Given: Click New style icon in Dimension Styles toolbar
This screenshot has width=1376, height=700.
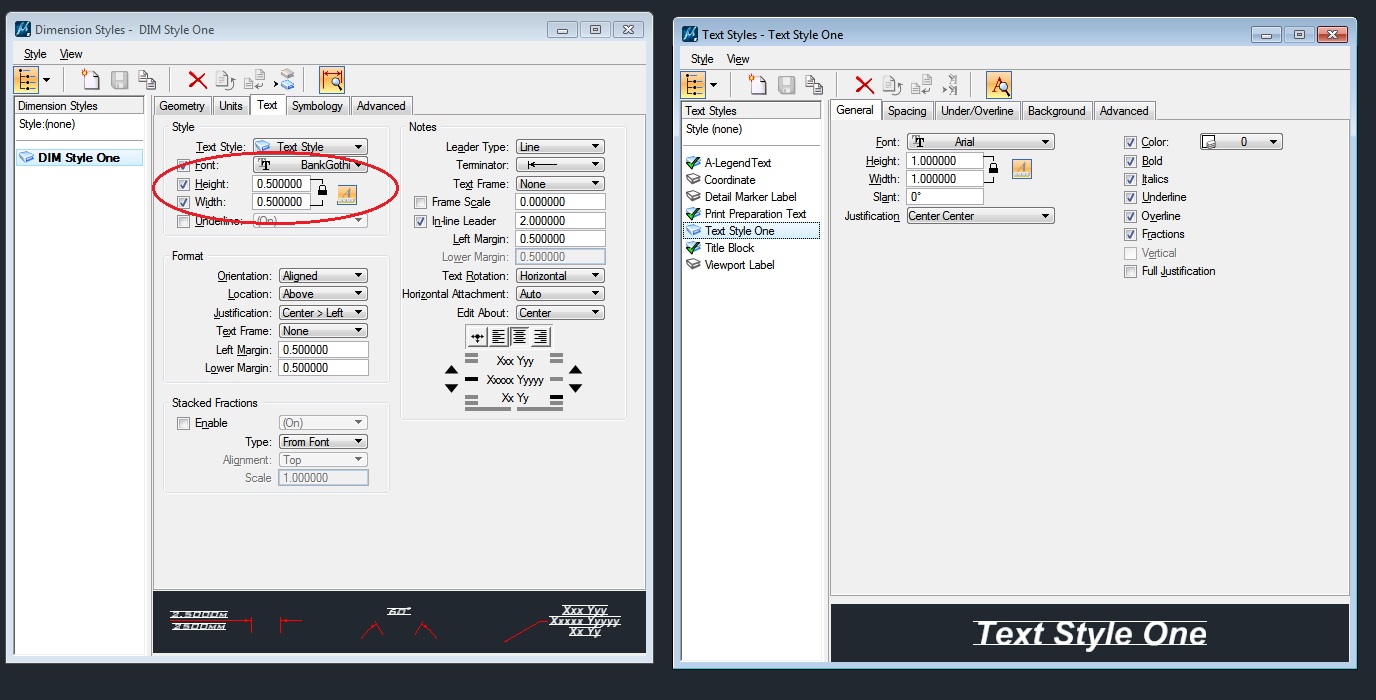Looking at the screenshot, I should (x=92, y=80).
